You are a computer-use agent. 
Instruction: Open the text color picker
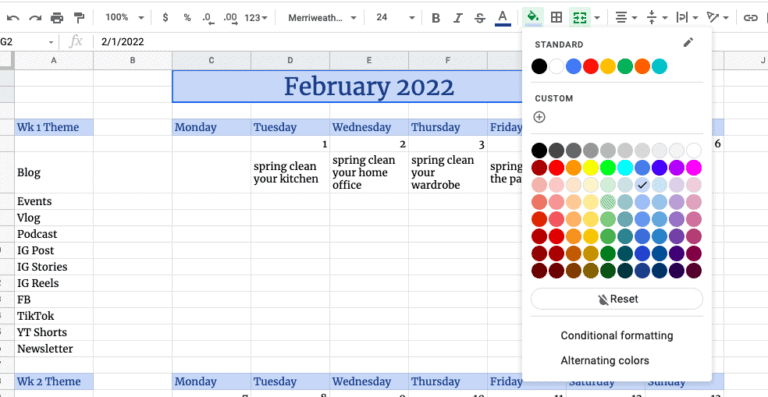pos(503,18)
